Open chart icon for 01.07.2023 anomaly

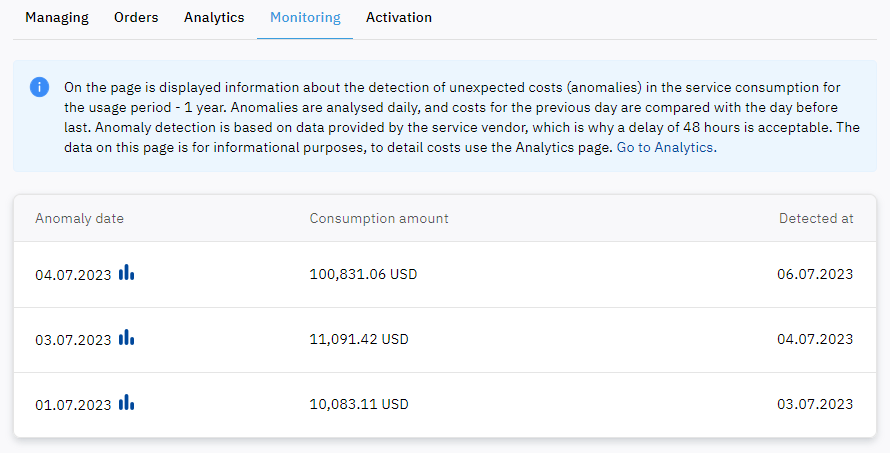127,402
